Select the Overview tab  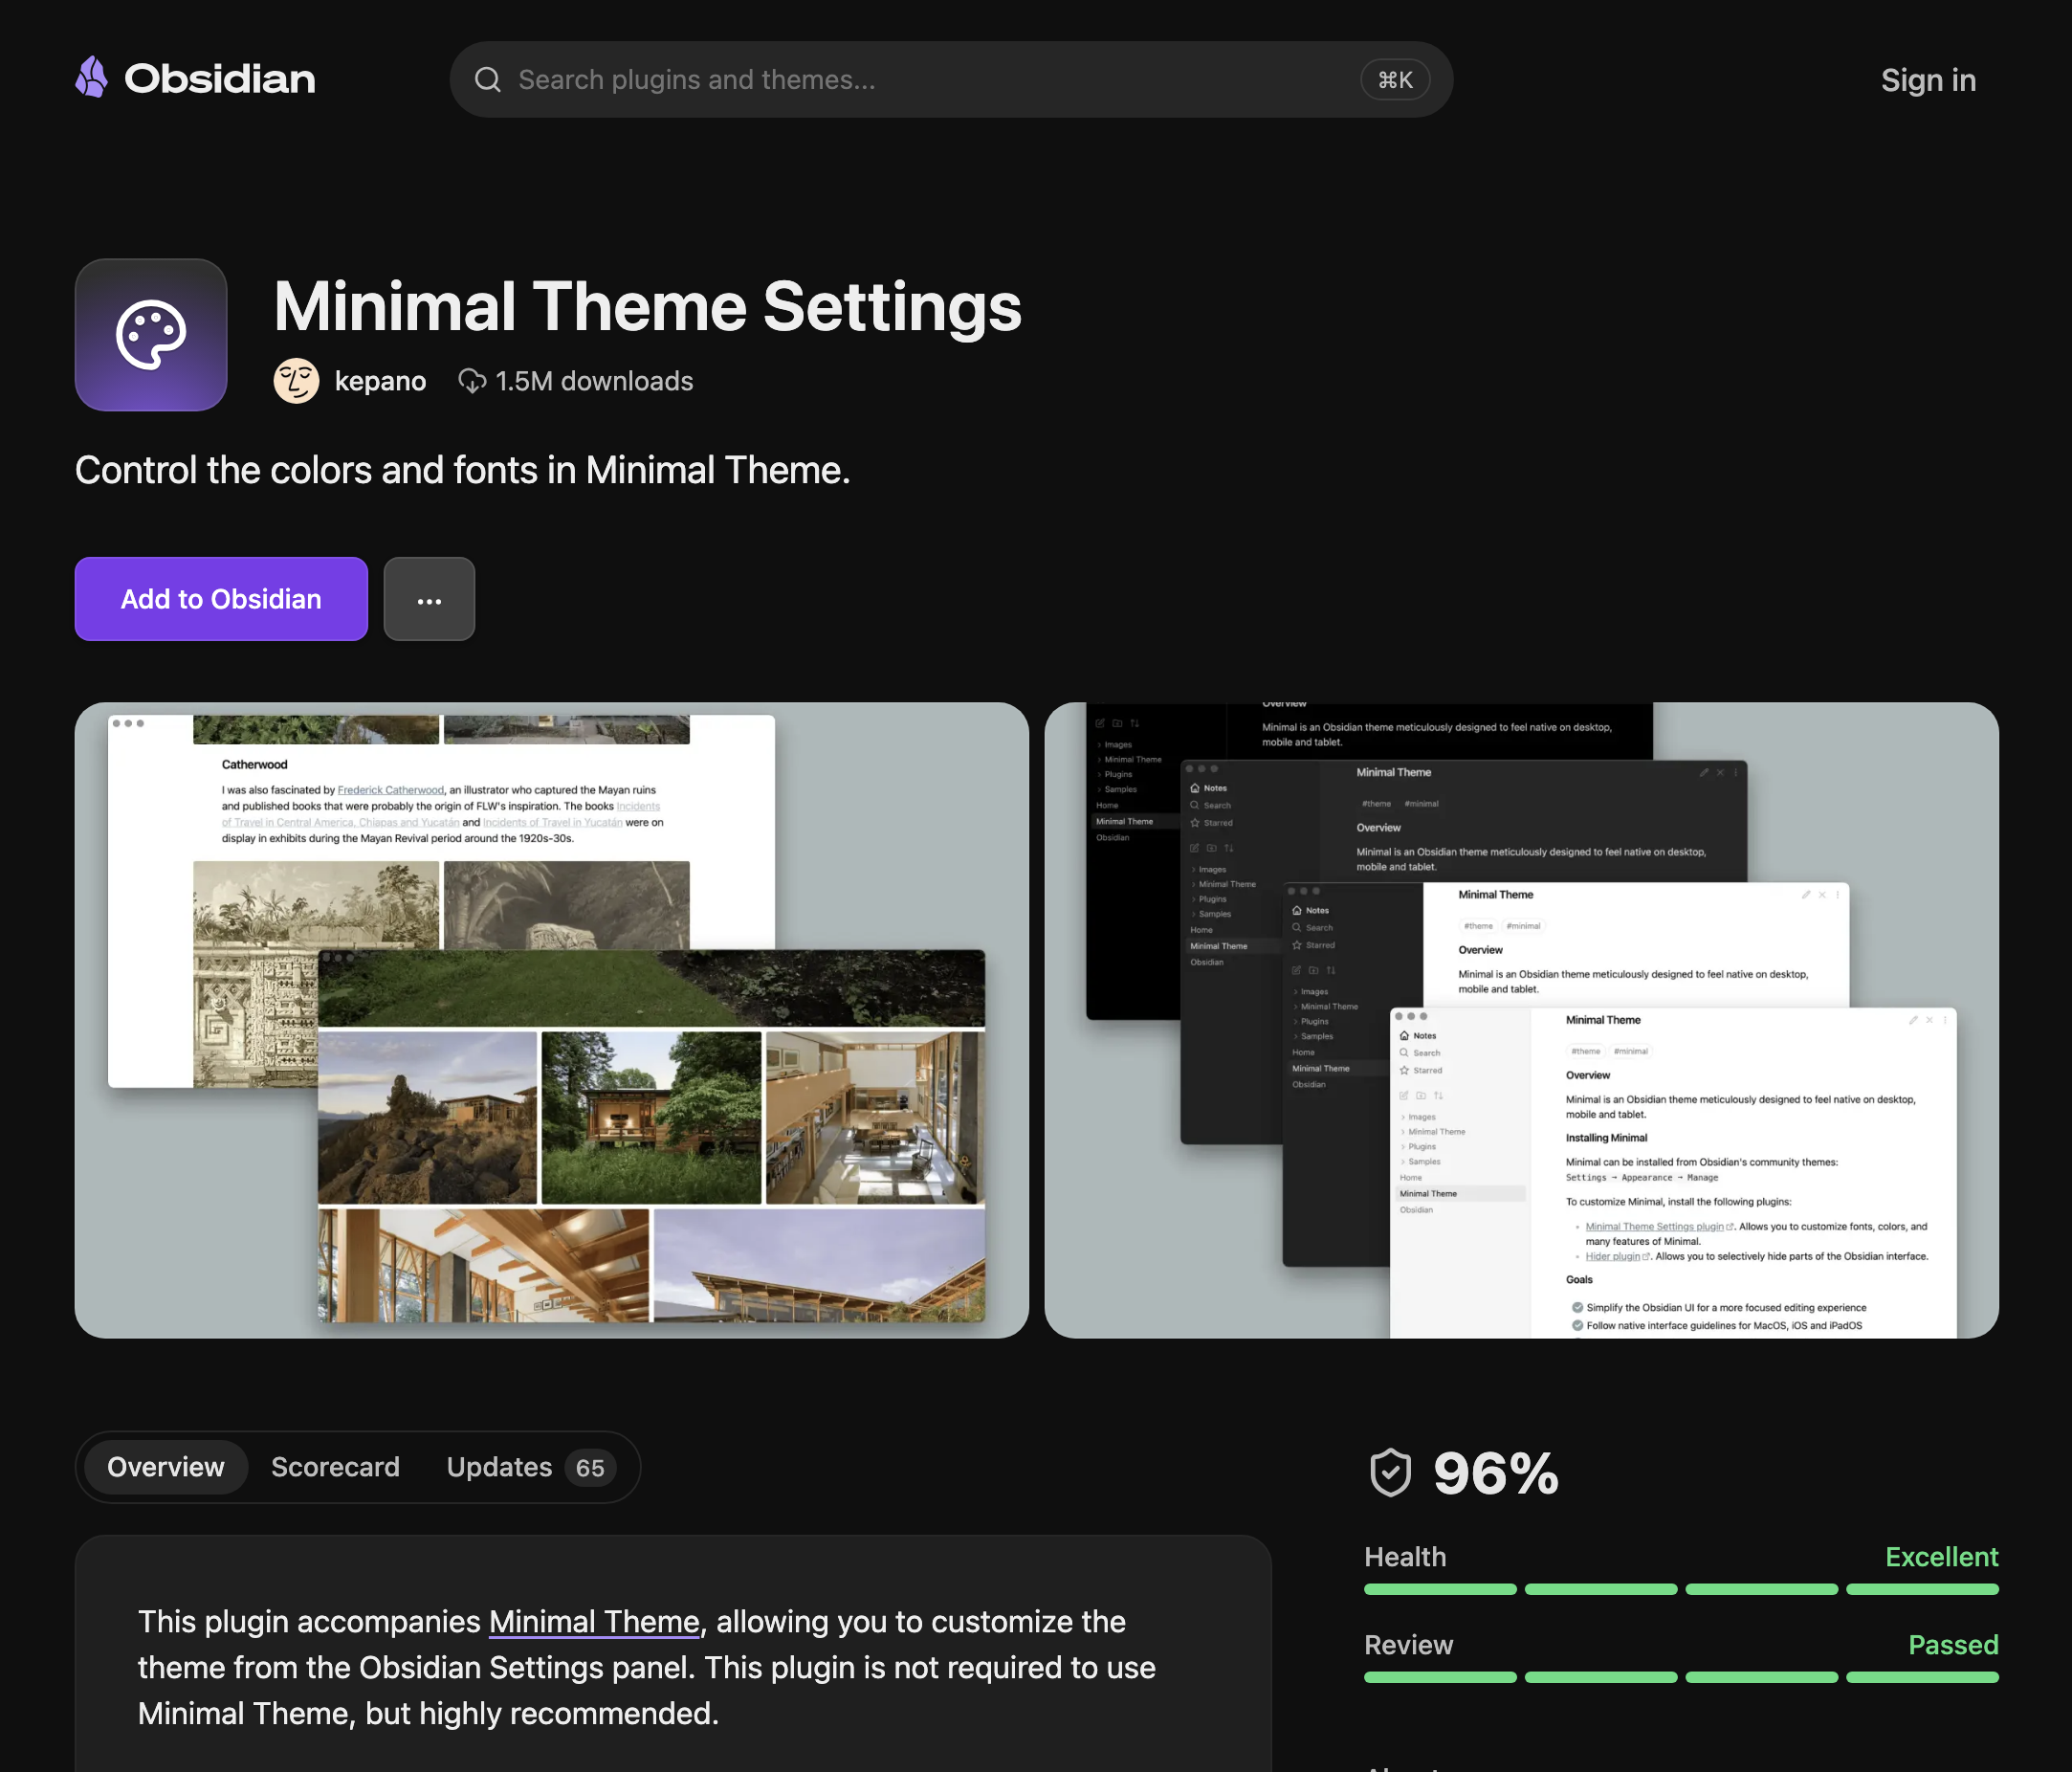tap(166, 1467)
